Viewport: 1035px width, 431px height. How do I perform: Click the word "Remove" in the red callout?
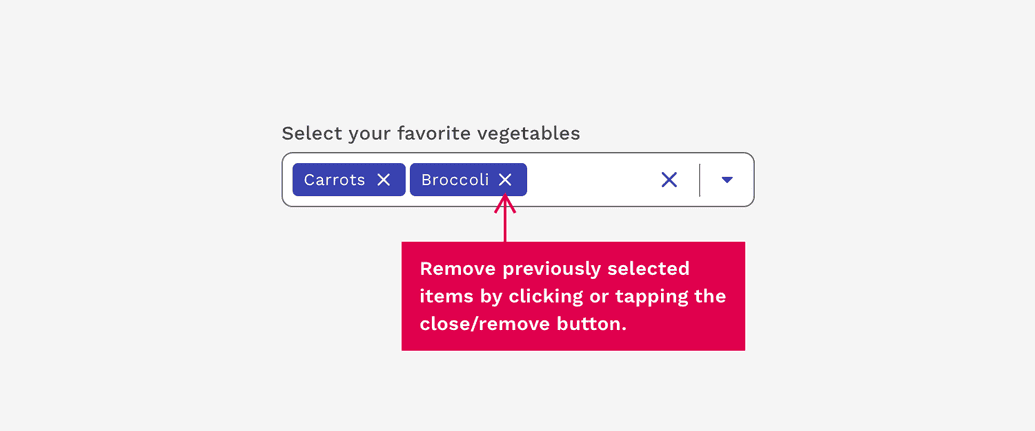[x=458, y=268]
